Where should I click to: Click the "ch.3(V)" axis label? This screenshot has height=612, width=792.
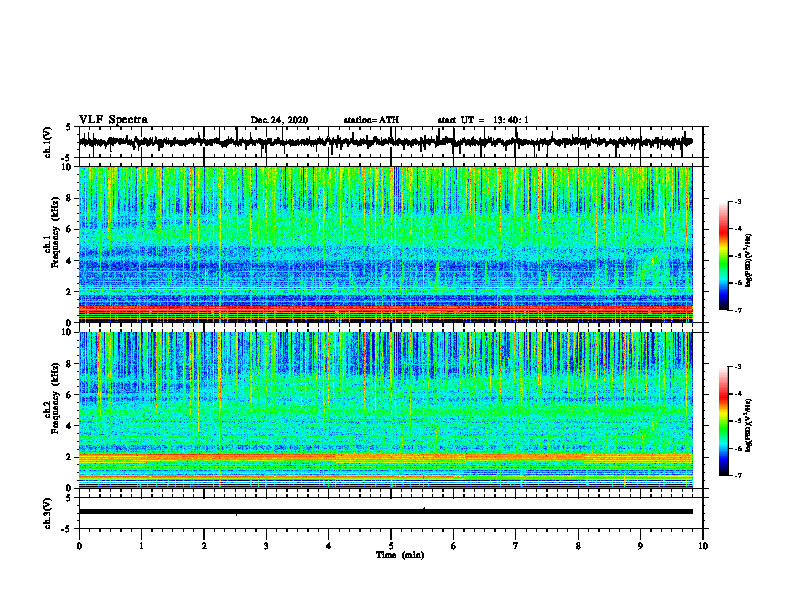[x=47, y=513]
